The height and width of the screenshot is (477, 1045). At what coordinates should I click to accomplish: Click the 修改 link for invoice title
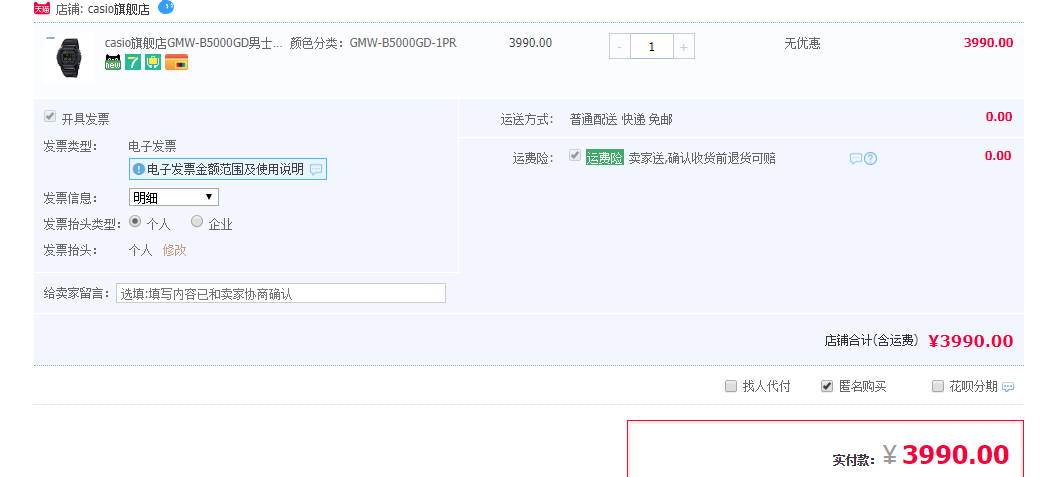click(175, 250)
